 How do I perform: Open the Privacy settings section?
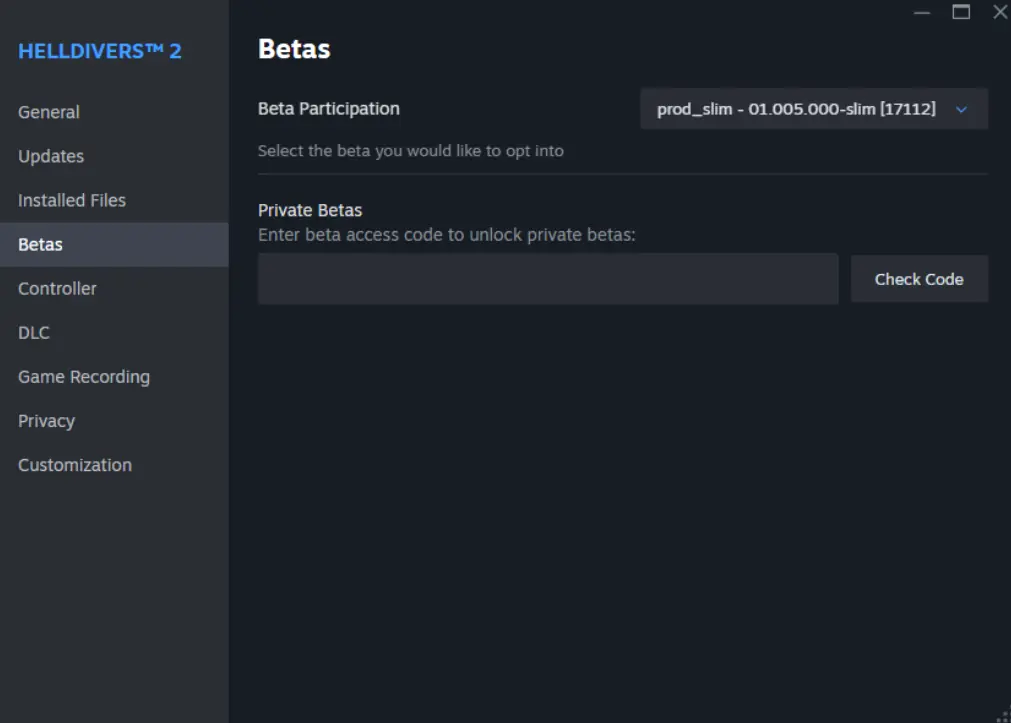(x=46, y=421)
